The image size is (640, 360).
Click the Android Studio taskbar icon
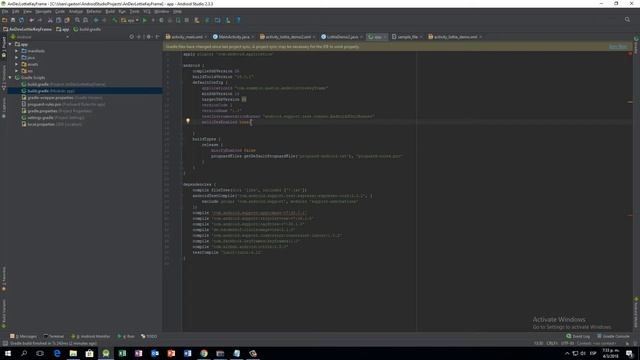(106, 353)
